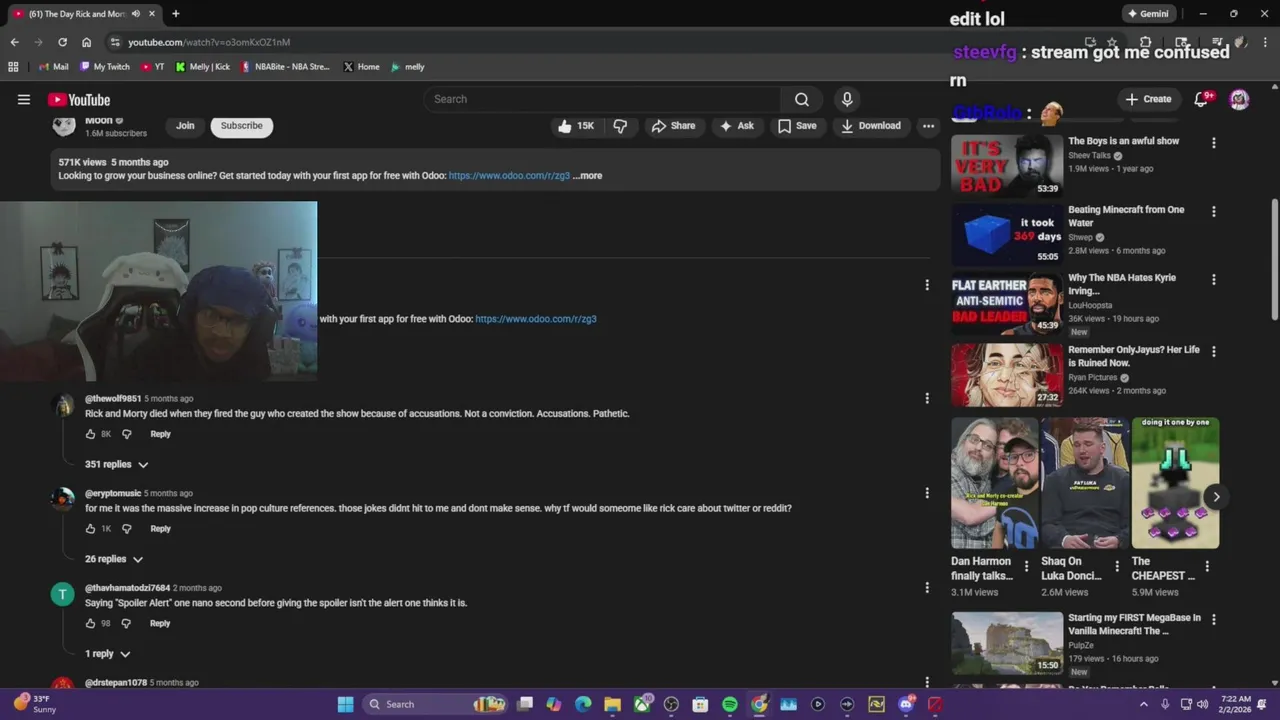Download the video

coord(871,126)
